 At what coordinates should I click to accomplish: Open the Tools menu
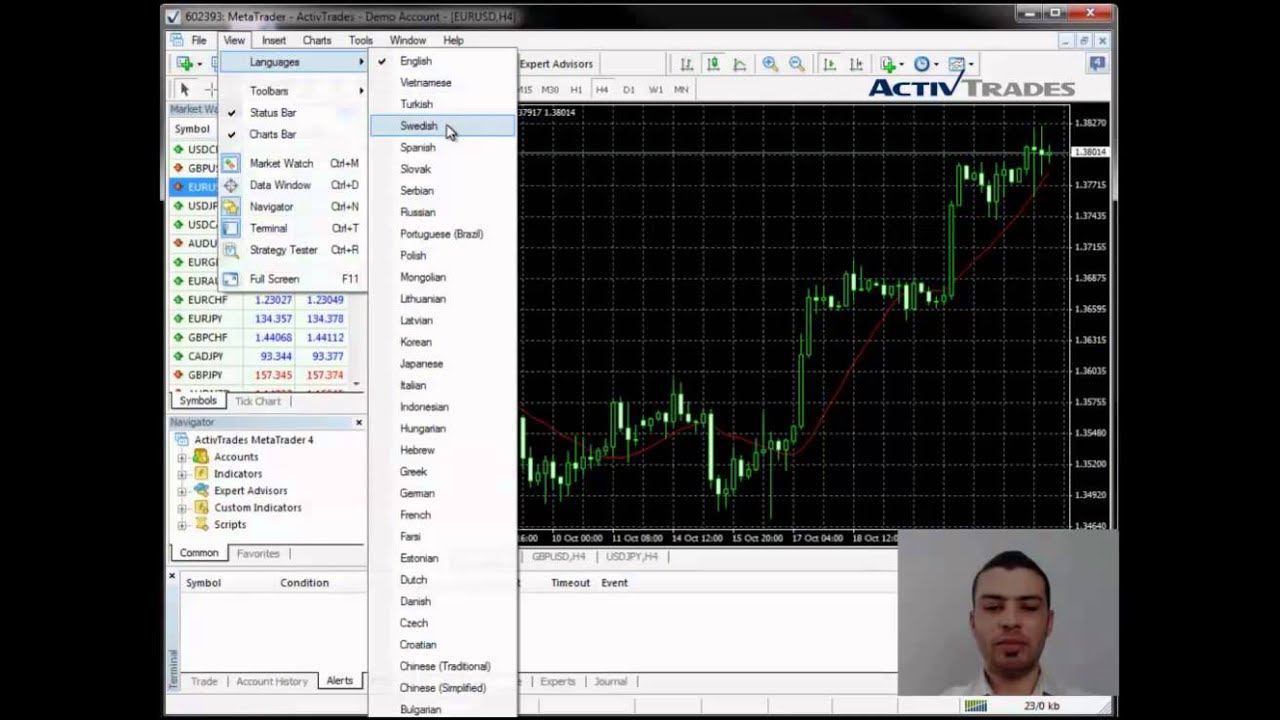point(361,41)
